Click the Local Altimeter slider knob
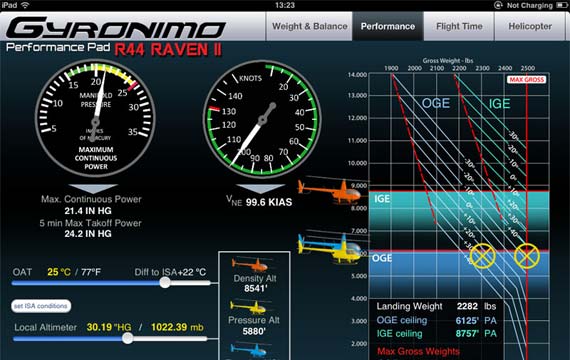 click(x=127, y=338)
